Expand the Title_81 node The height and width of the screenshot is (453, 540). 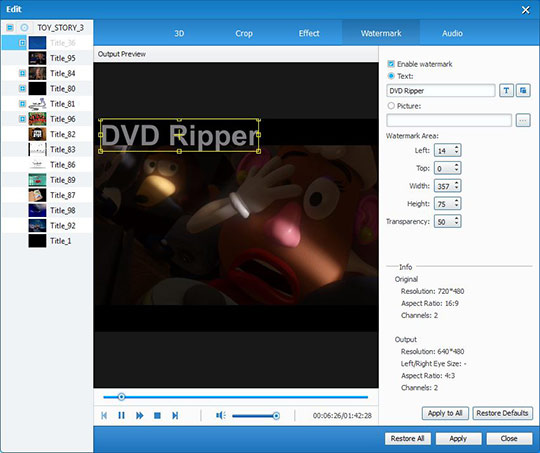click(x=22, y=103)
